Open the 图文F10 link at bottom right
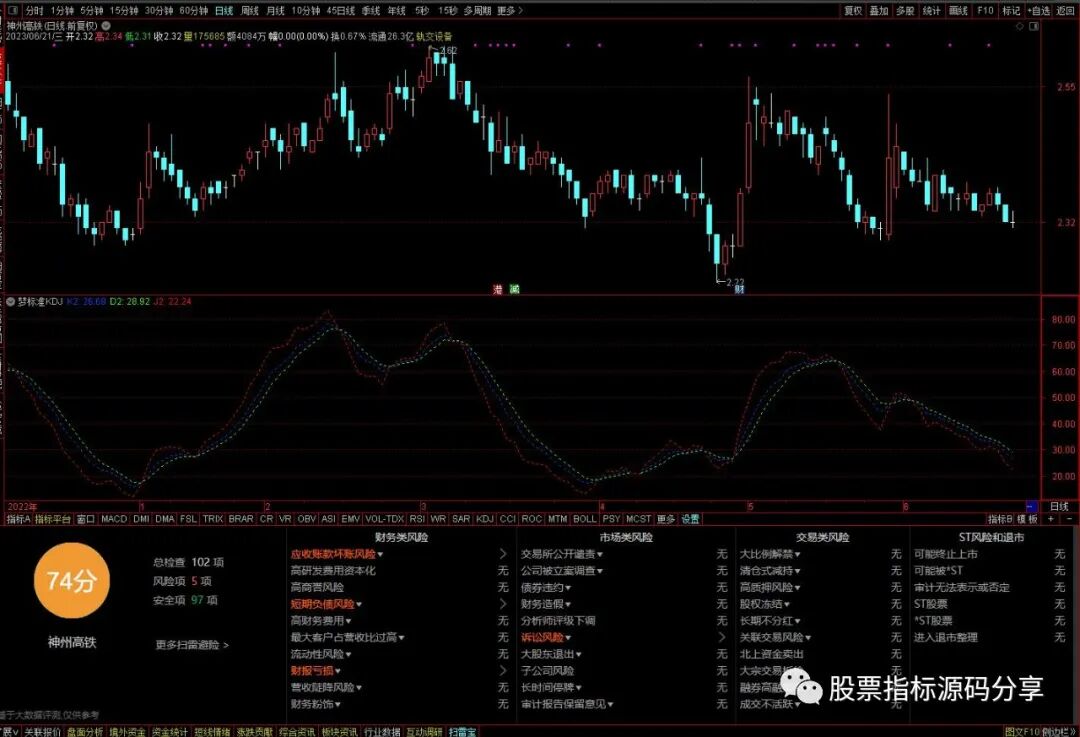 coord(1022,731)
